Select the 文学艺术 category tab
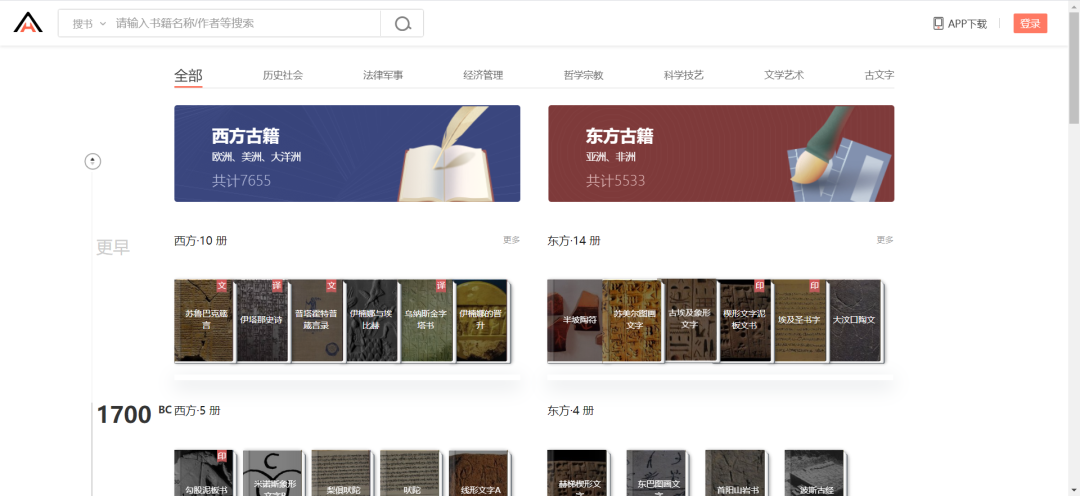 pyautogui.click(x=784, y=75)
